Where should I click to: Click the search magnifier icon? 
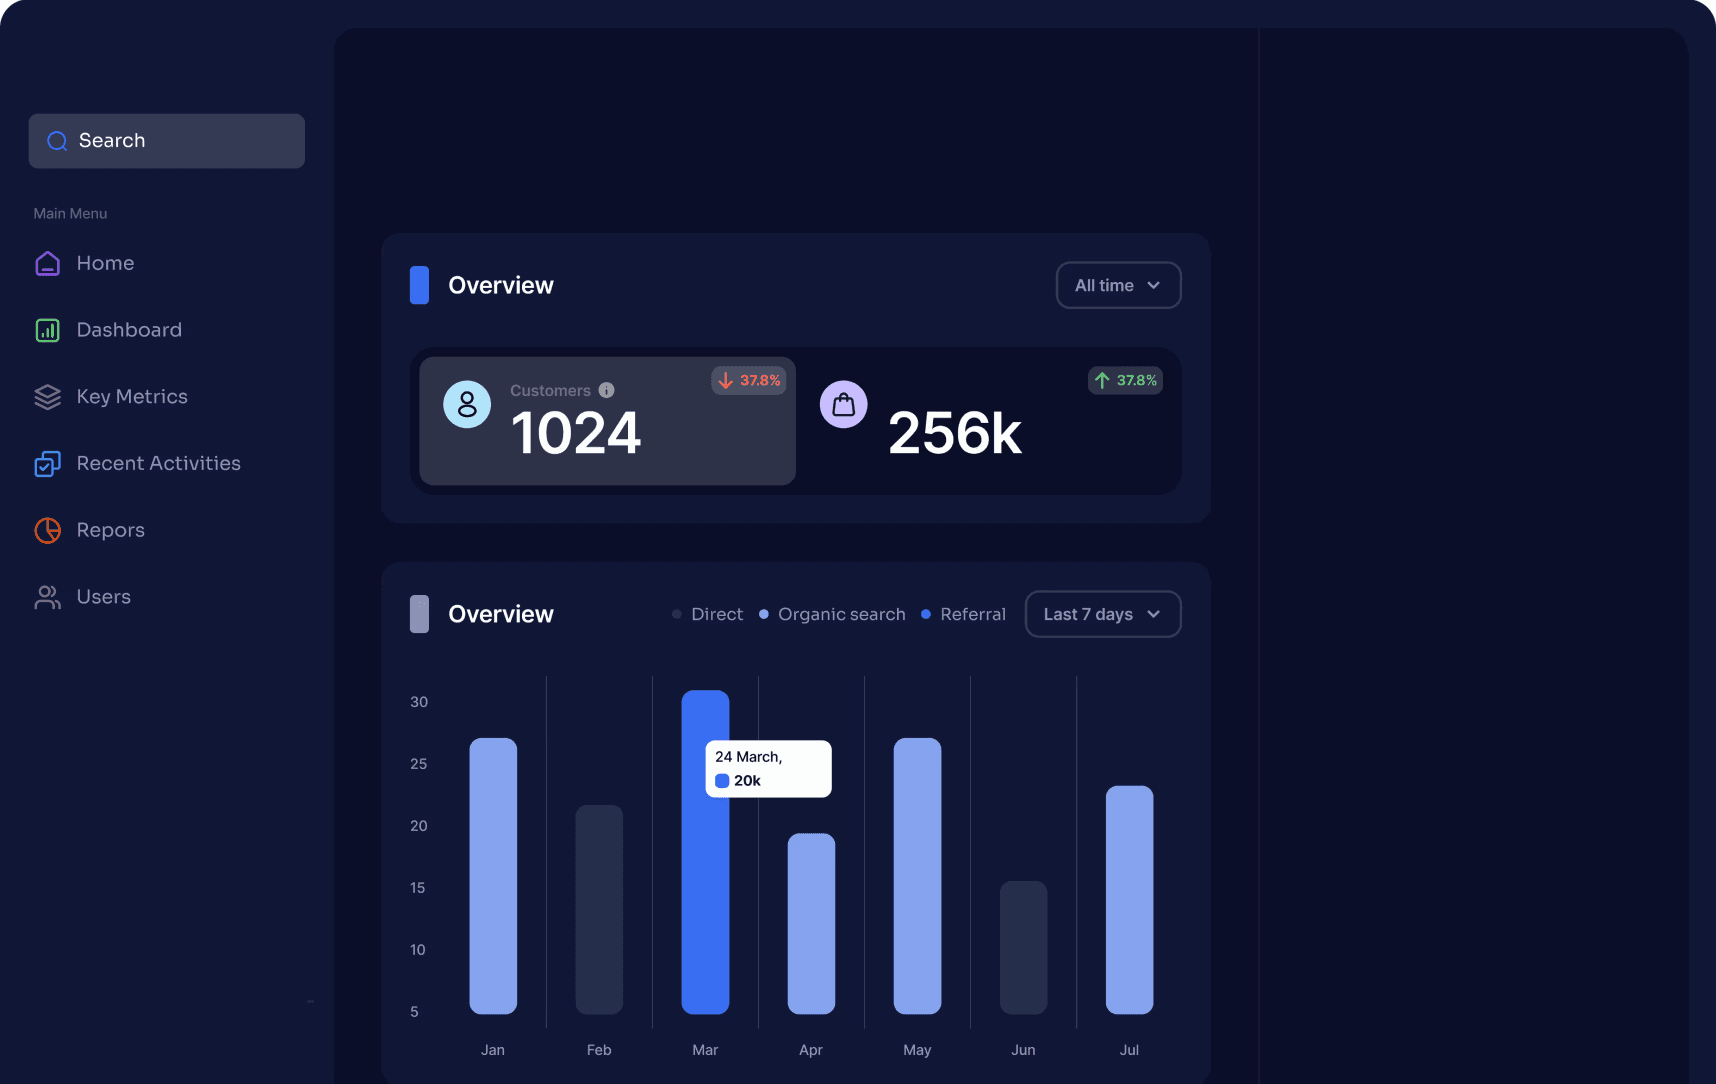pyautogui.click(x=57, y=141)
